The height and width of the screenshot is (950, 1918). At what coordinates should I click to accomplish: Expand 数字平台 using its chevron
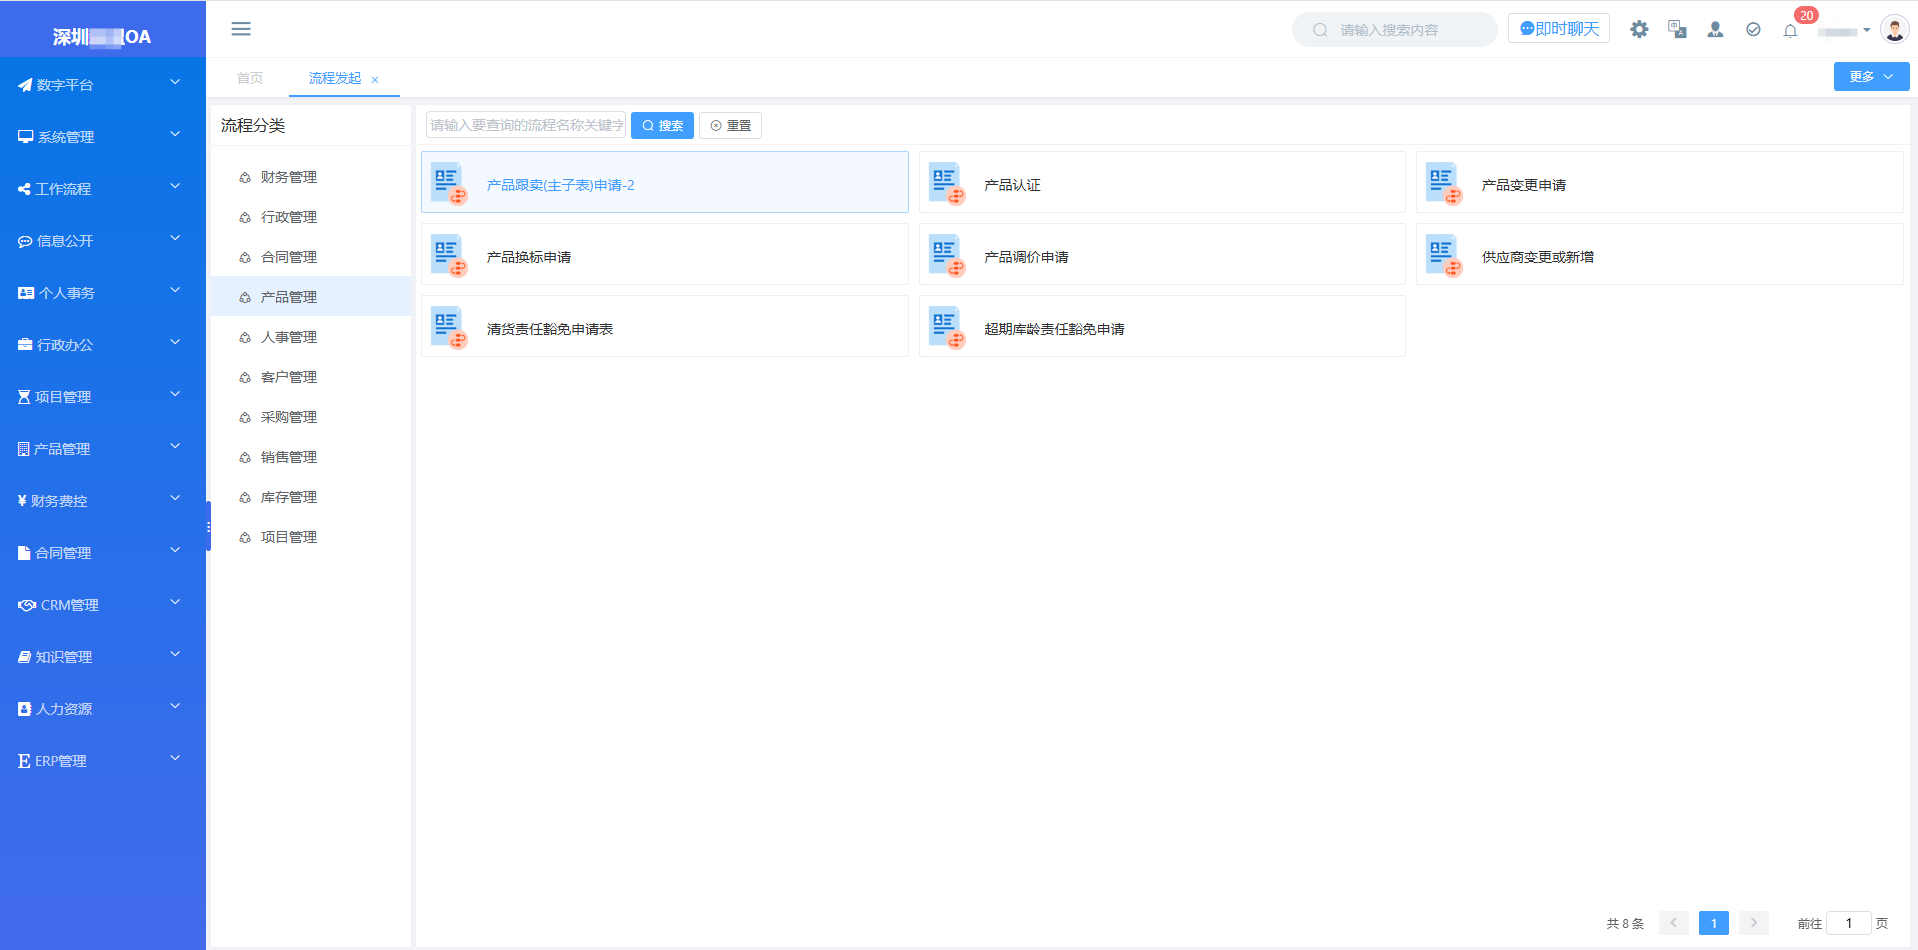(175, 82)
